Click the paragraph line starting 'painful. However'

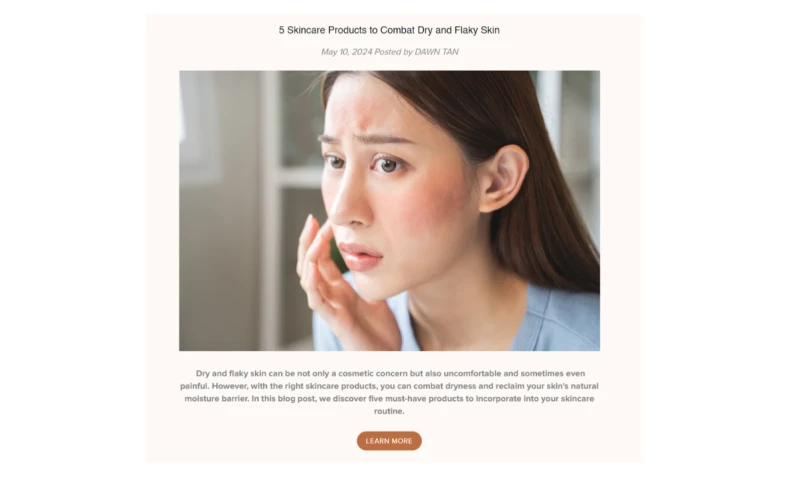click(x=389, y=386)
